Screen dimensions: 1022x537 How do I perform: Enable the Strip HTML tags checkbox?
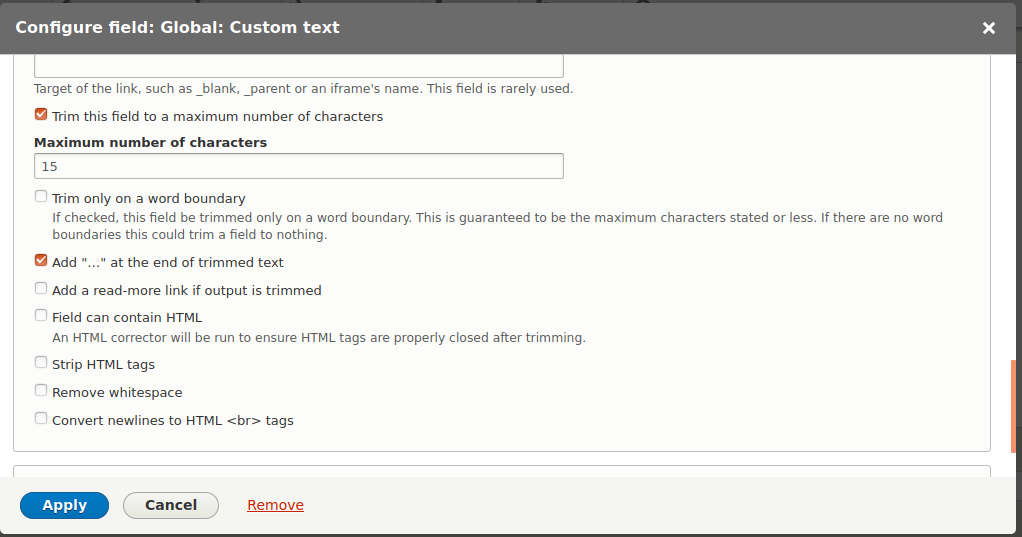pyautogui.click(x=41, y=363)
